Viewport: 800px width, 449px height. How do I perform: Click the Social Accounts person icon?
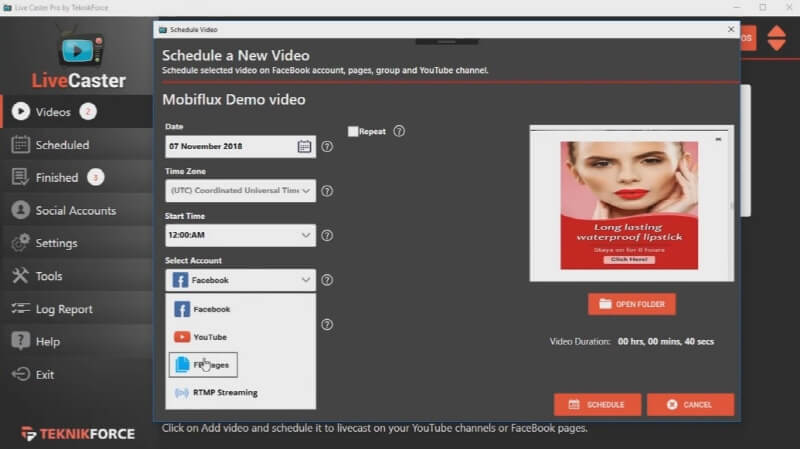pyautogui.click(x=20, y=210)
